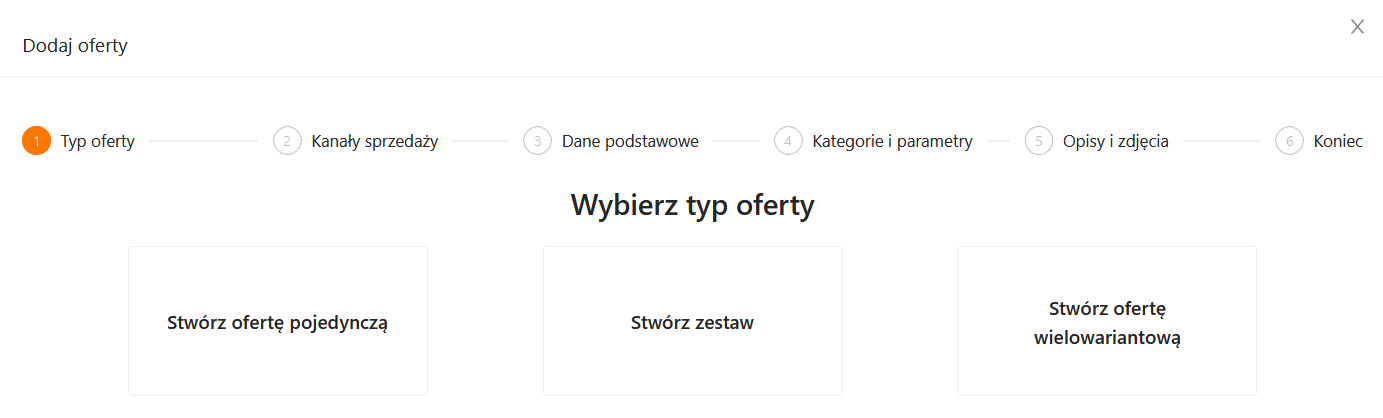Click the step 2 number circle

pyautogui.click(x=287, y=141)
